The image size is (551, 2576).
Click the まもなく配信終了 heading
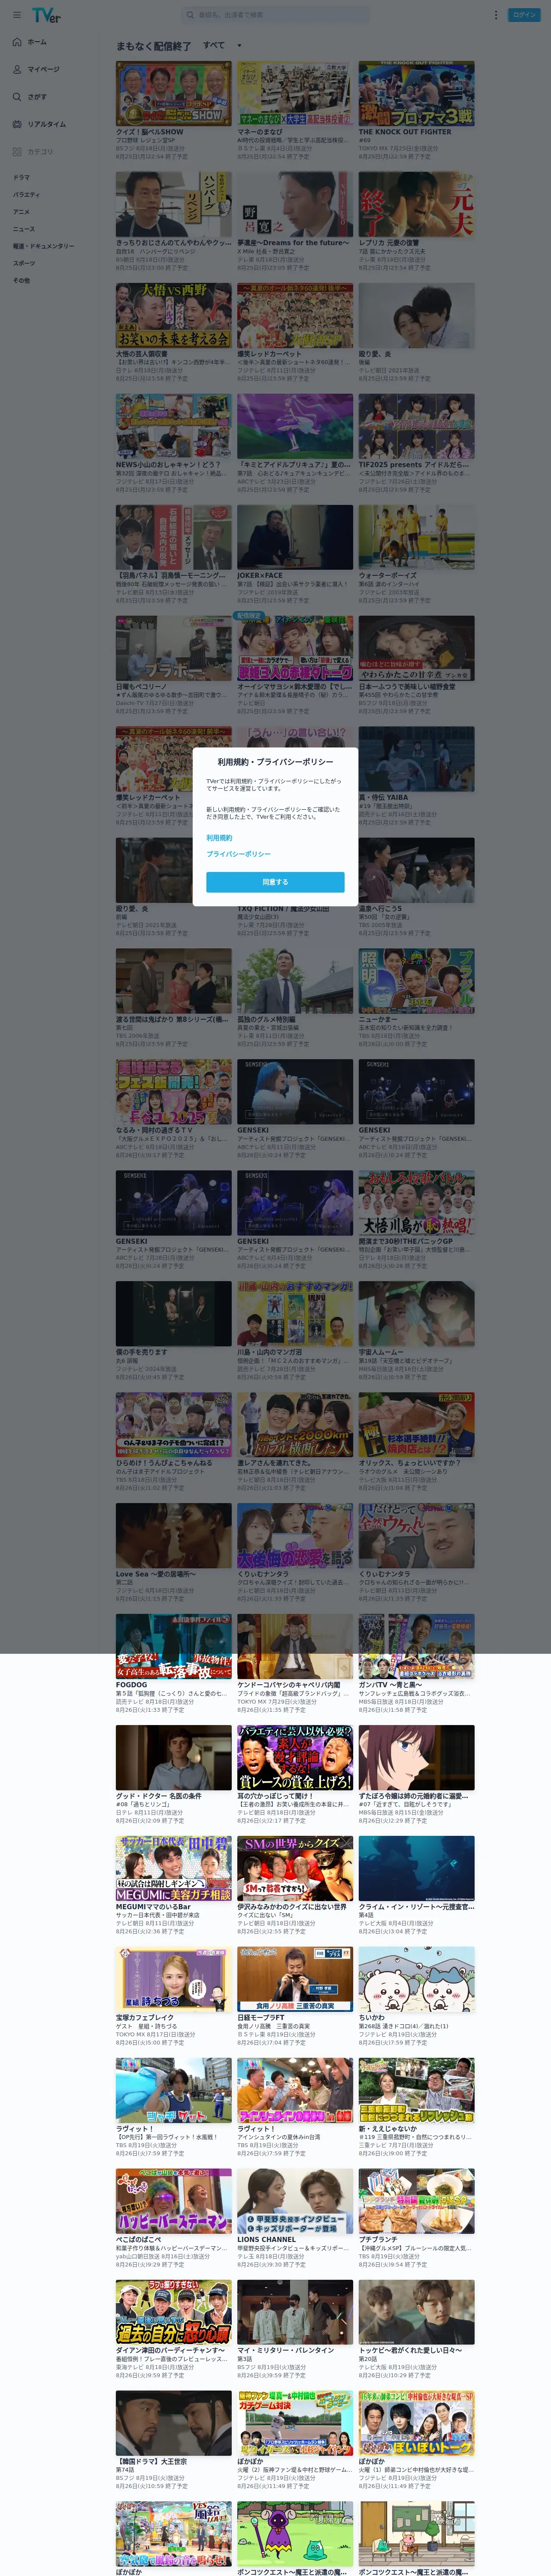coord(153,46)
